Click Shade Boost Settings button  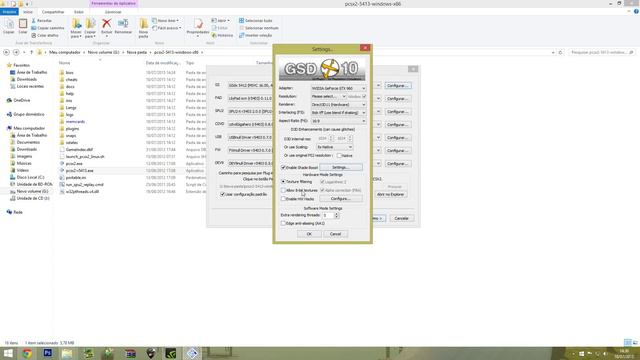pyautogui.click(x=340, y=167)
